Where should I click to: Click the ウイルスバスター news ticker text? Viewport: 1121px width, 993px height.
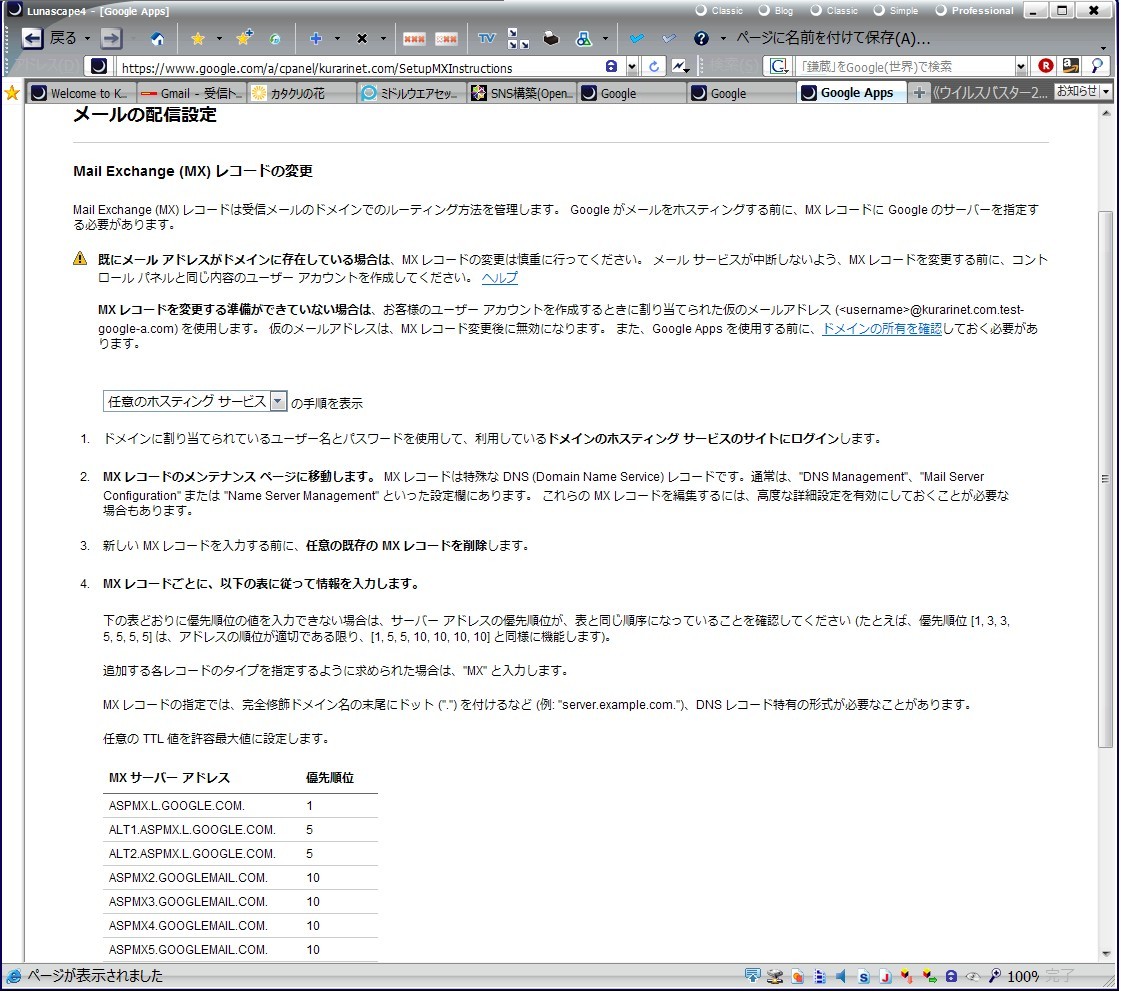point(991,93)
